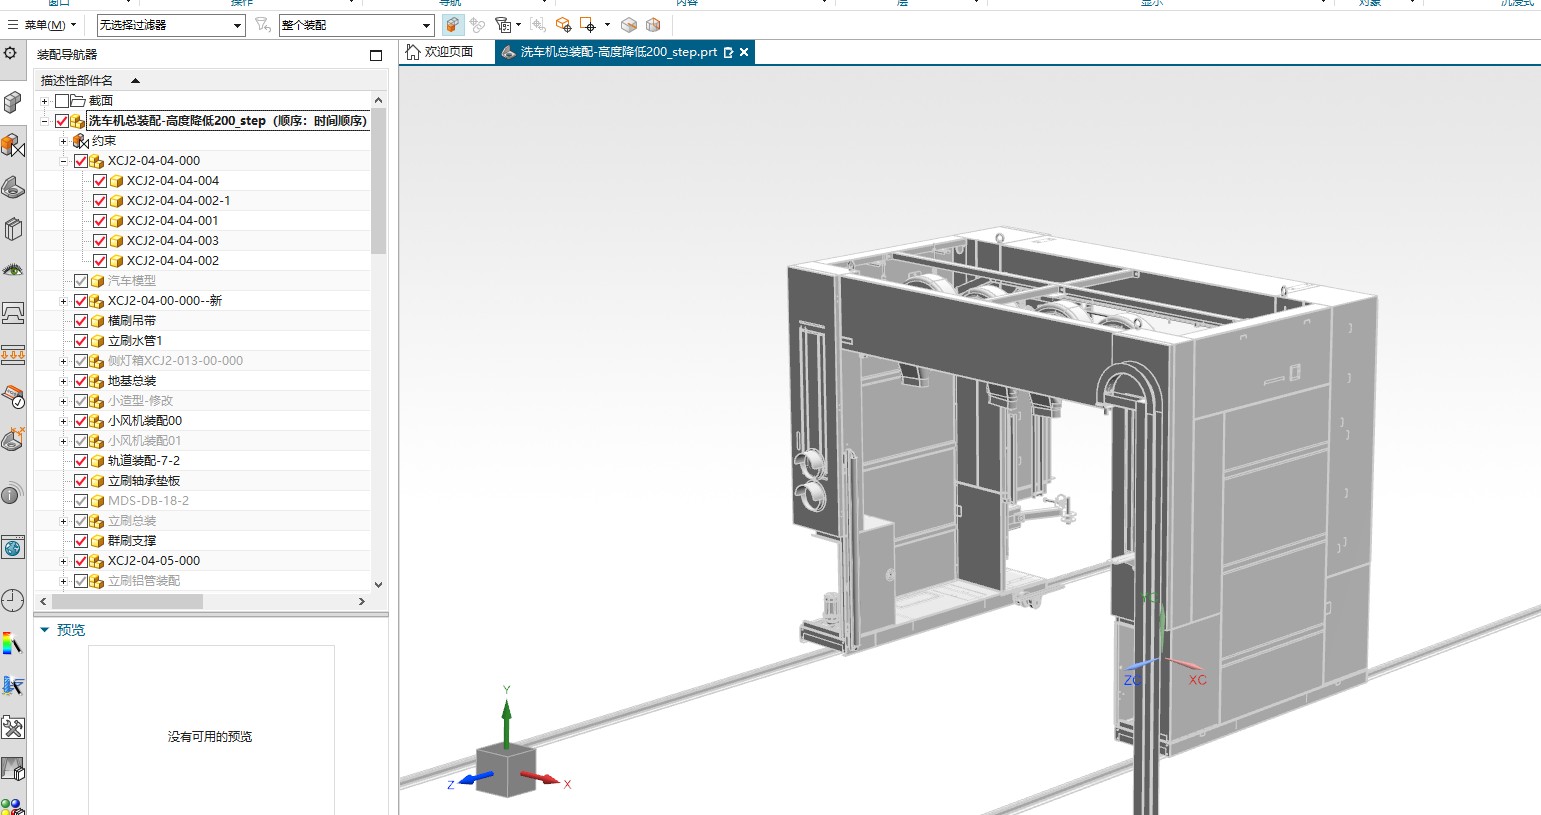
Task: Toggle the 汽车模型 component checkbox
Action: coord(81,281)
